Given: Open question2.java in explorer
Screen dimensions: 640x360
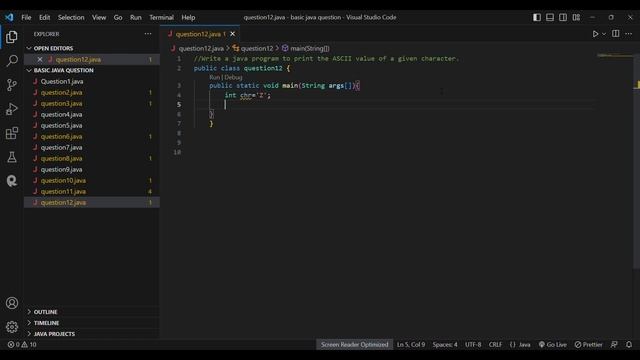Looking at the screenshot, I should point(91,92).
